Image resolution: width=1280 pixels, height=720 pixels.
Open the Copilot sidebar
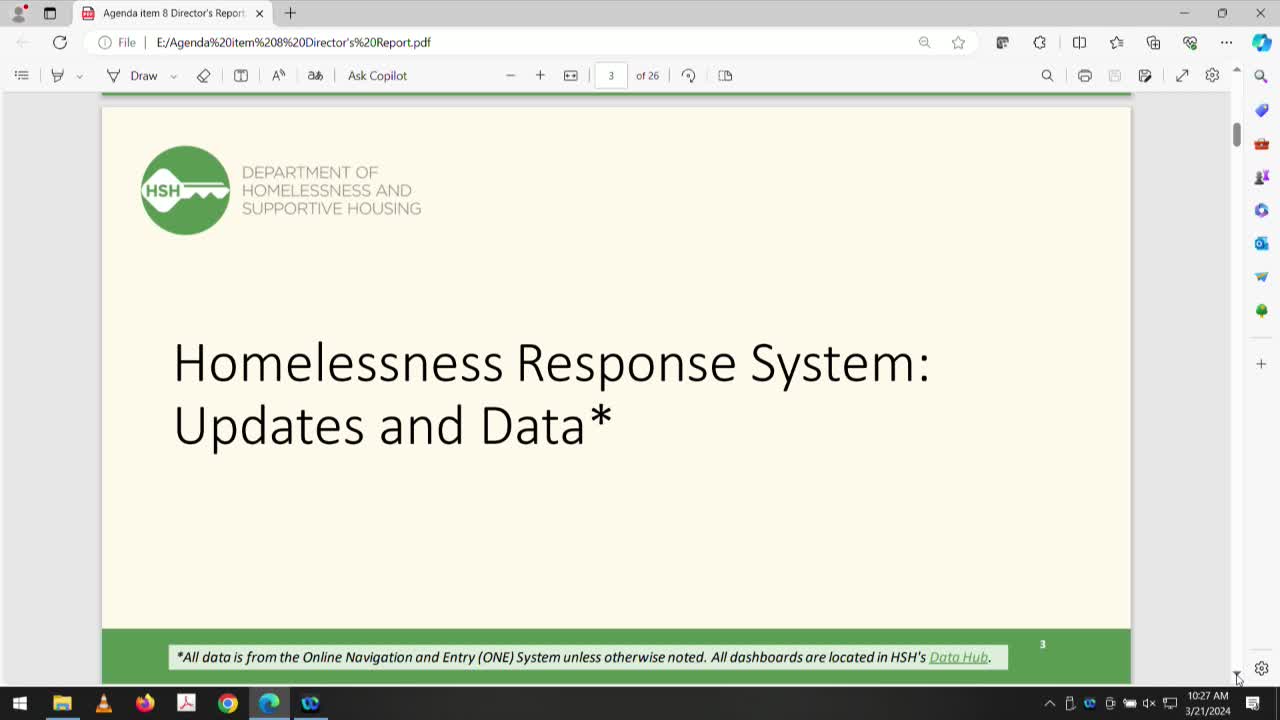pos(1261,42)
